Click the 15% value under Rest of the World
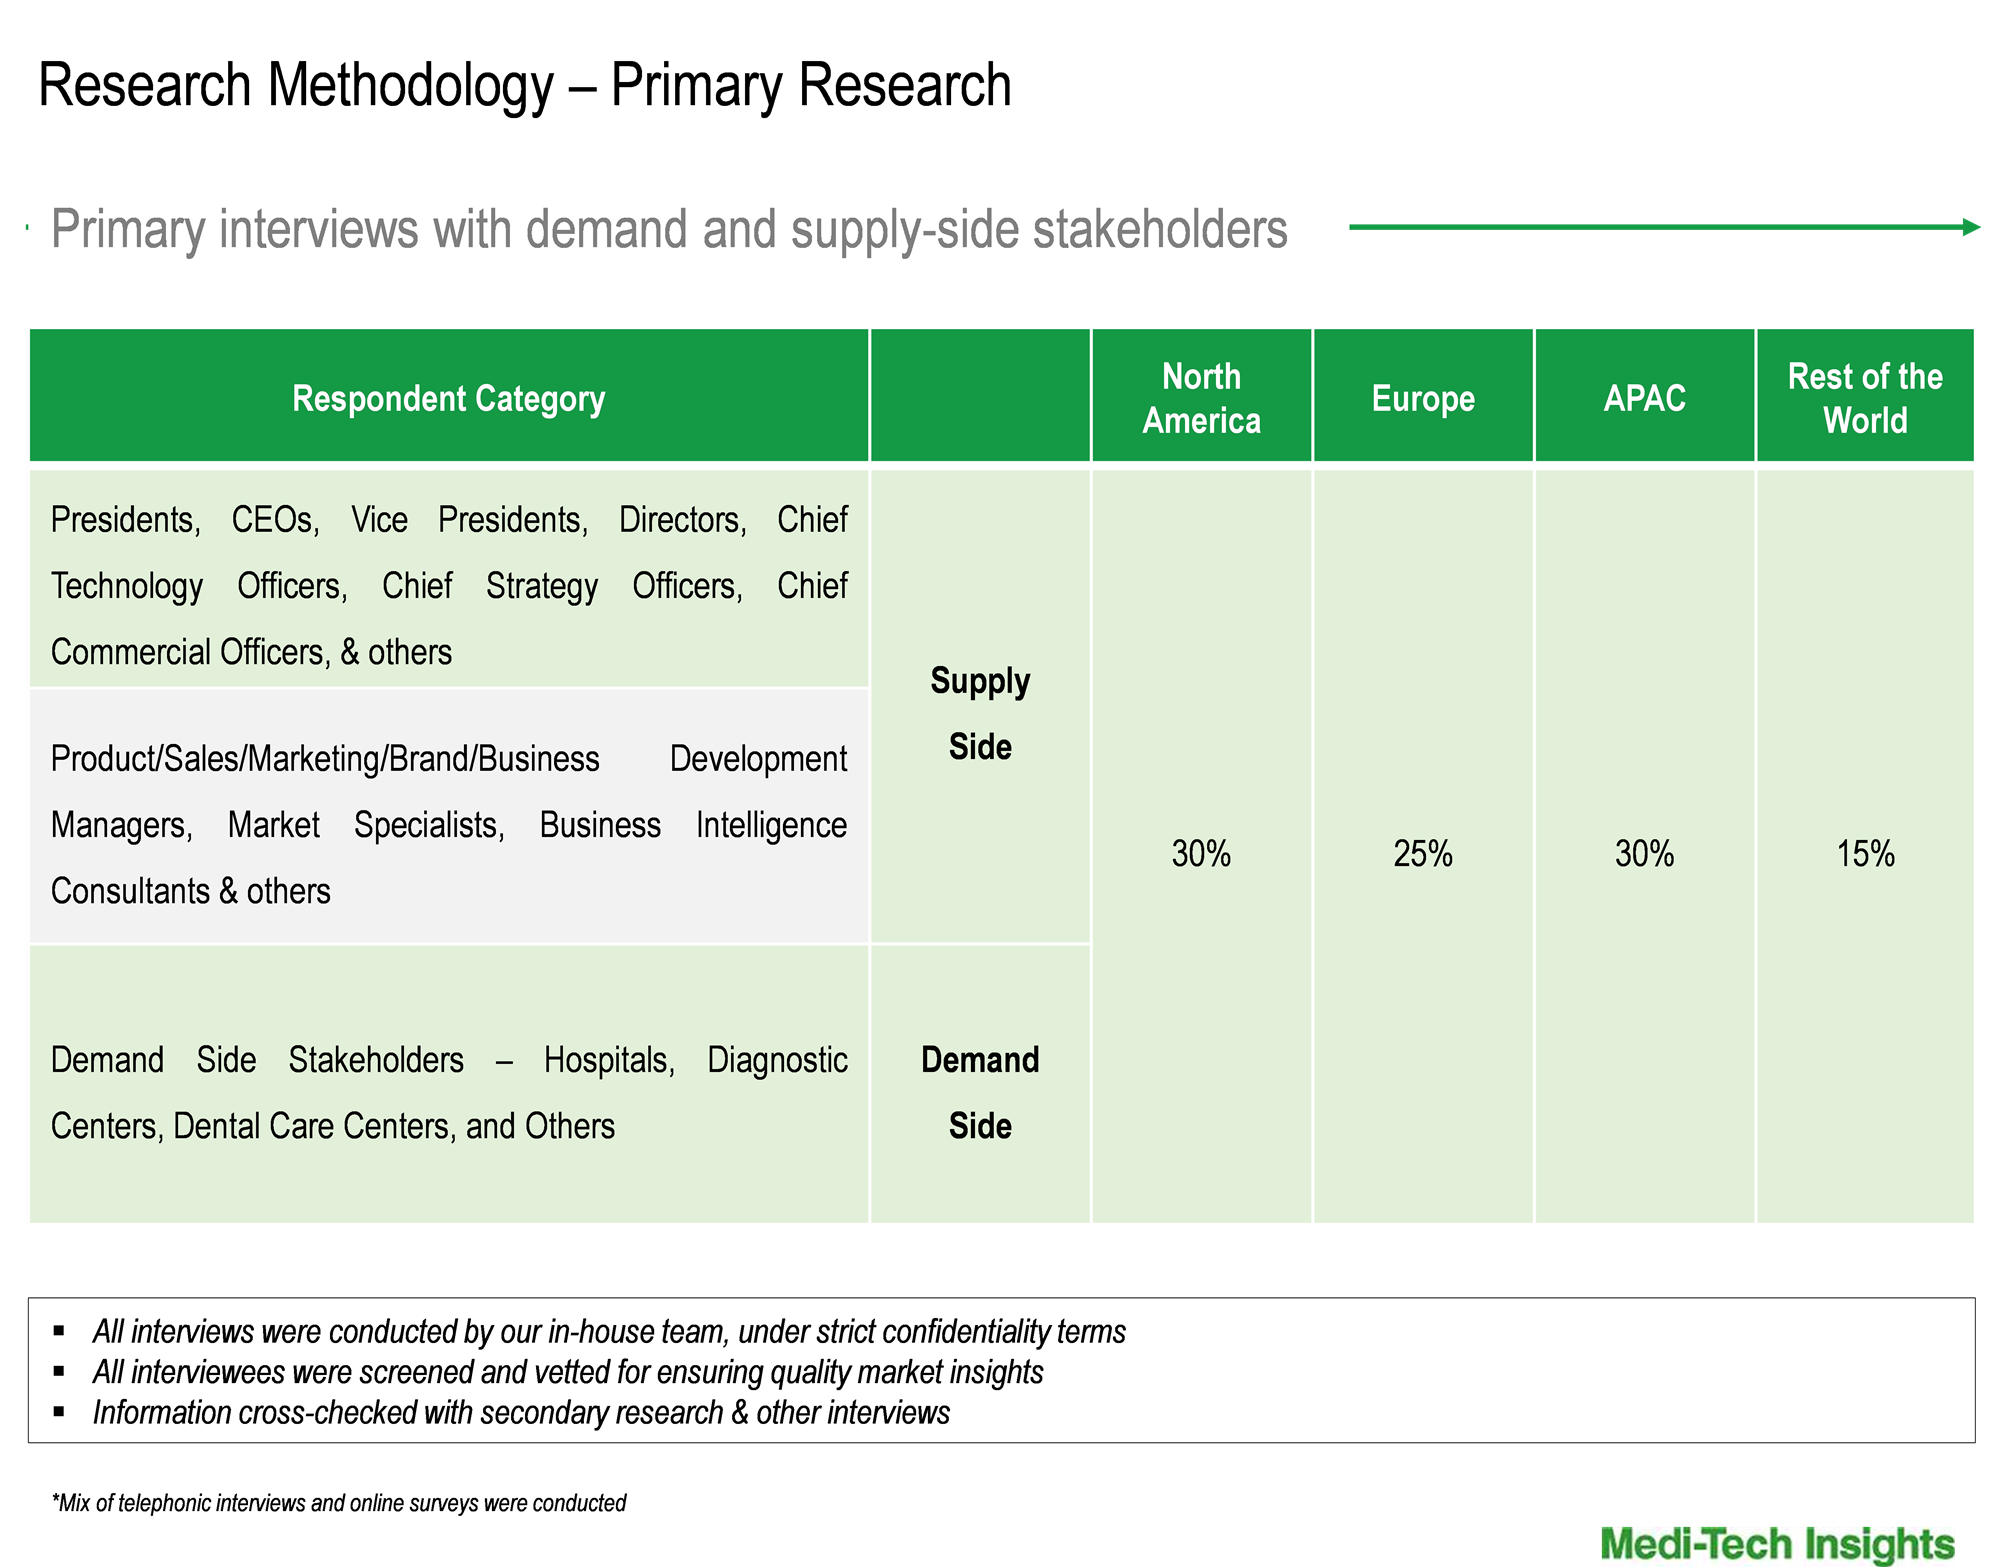The height and width of the screenshot is (1567, 2000). 1865,854
